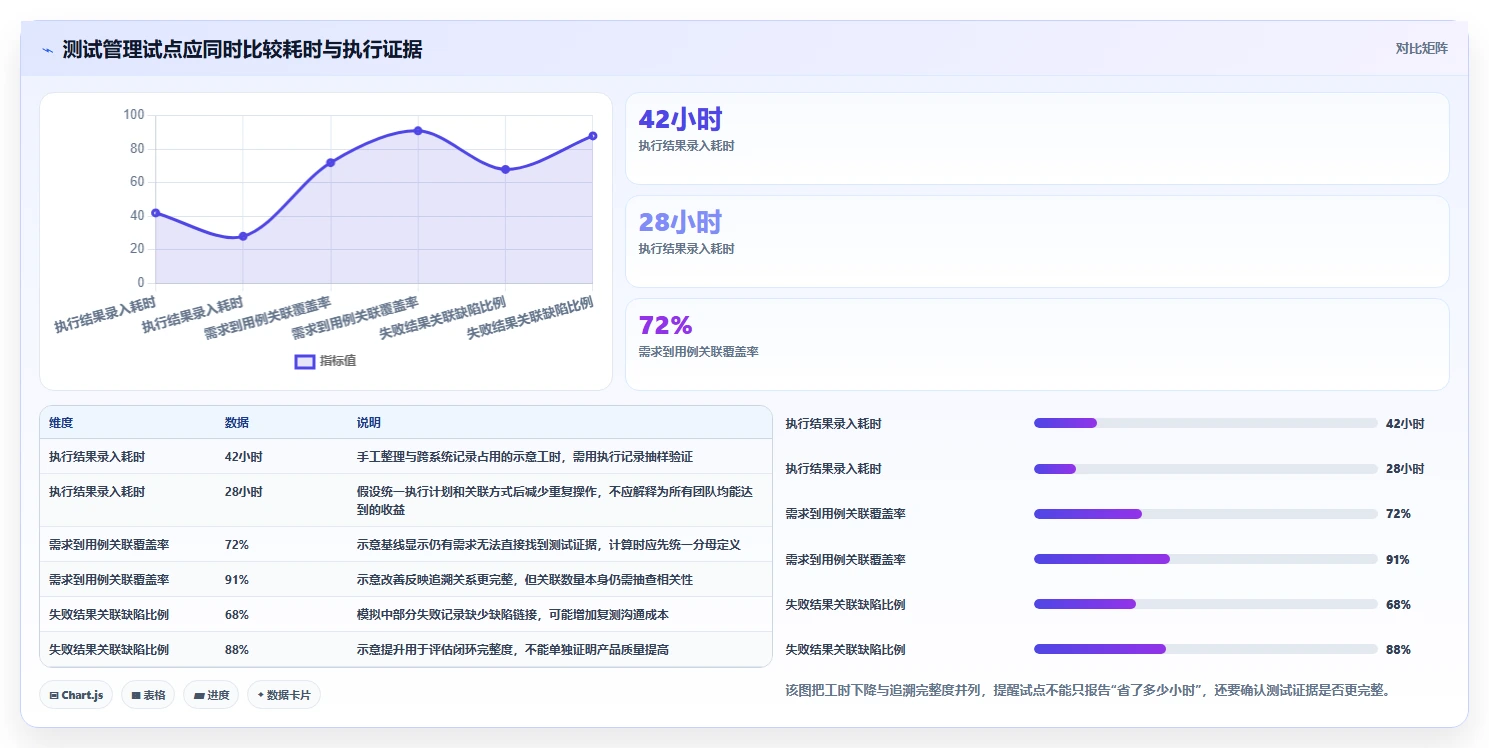The image size is (1489, 748).
Task: Click the 60 label on the chart y-axis
Action: pos(137,182)
